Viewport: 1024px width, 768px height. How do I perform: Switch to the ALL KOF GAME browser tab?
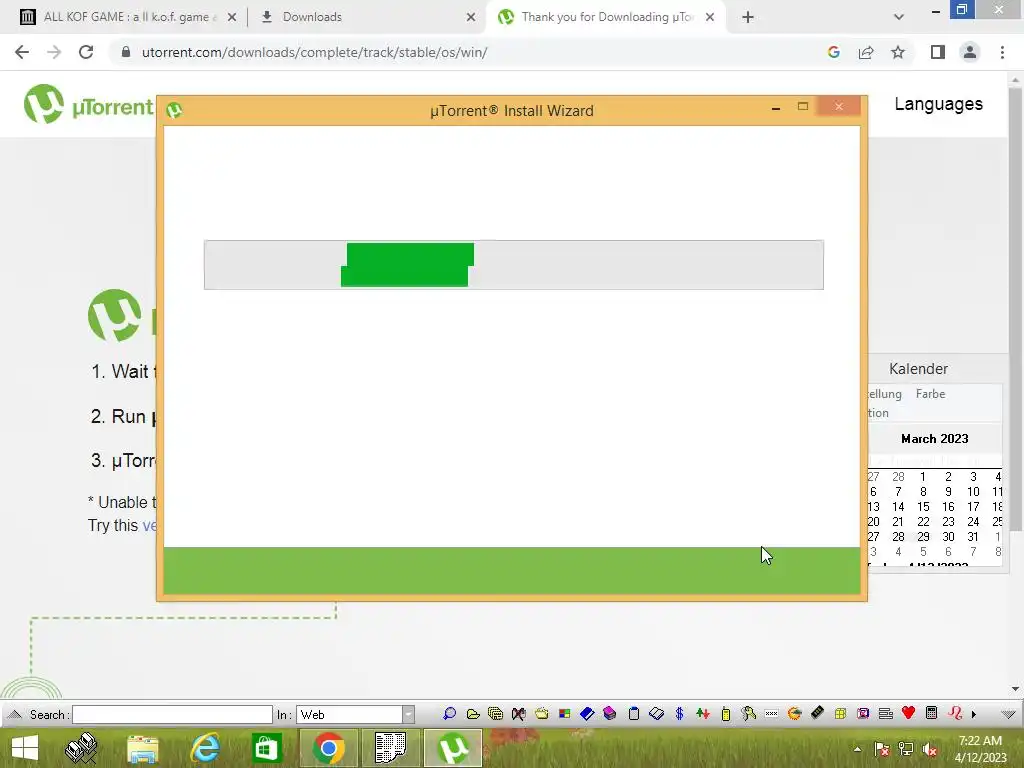[x=128, y=17]
